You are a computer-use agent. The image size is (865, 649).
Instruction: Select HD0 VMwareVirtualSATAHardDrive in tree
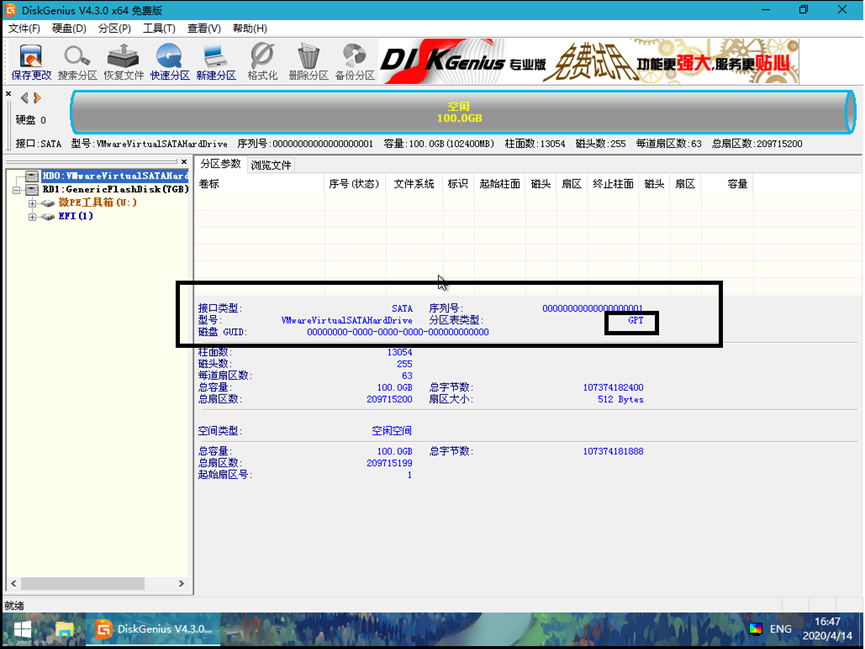[x=115, y=175]
